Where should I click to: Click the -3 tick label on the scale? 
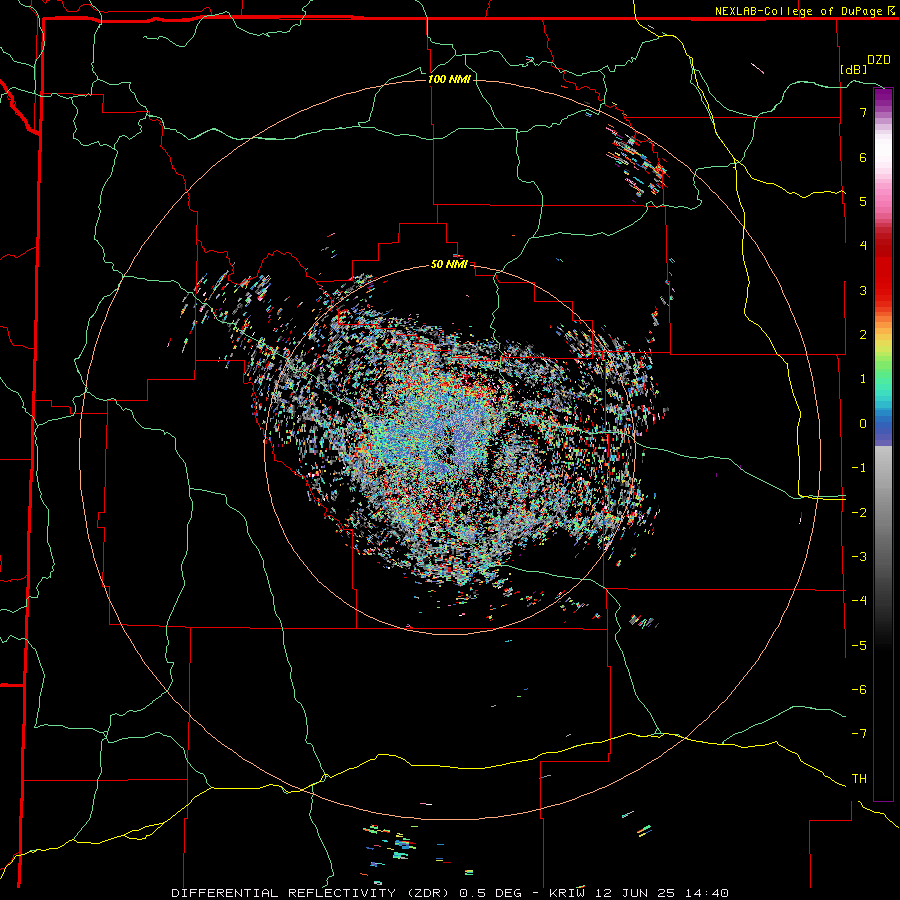pyautogui.click(x=859, y=557)
